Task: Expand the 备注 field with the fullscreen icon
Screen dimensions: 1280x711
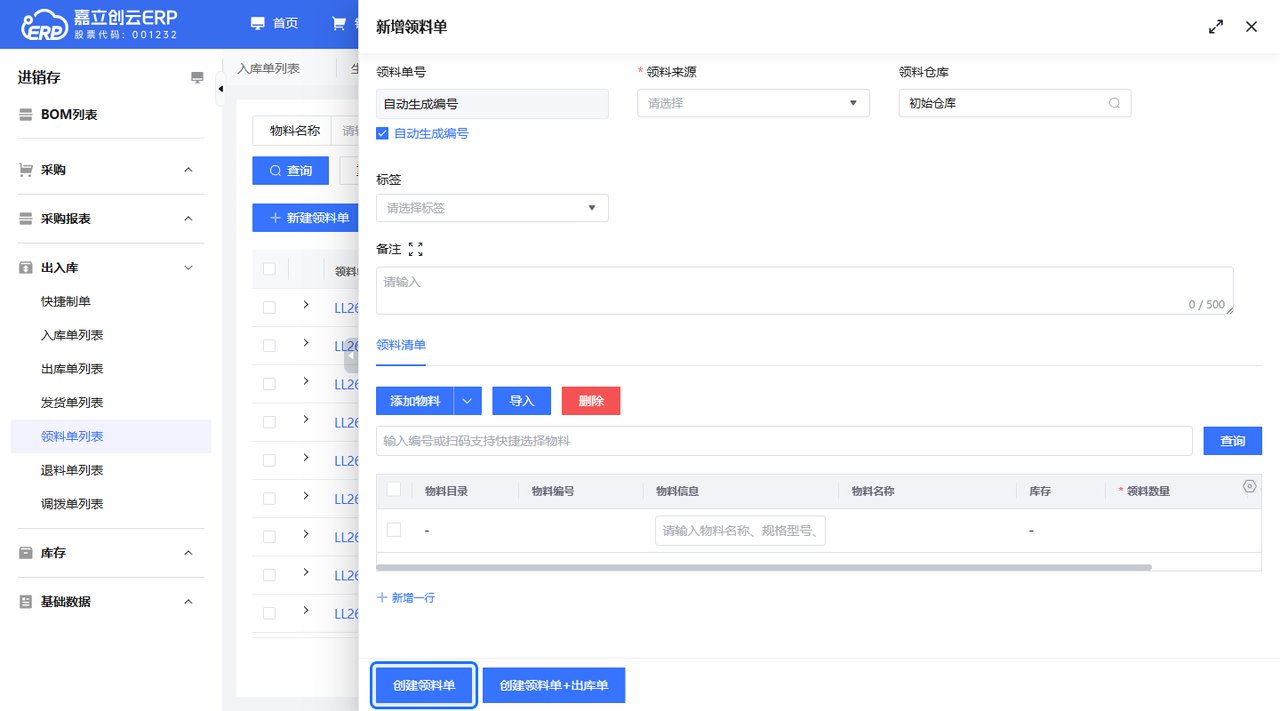Action: click(416, 249)
